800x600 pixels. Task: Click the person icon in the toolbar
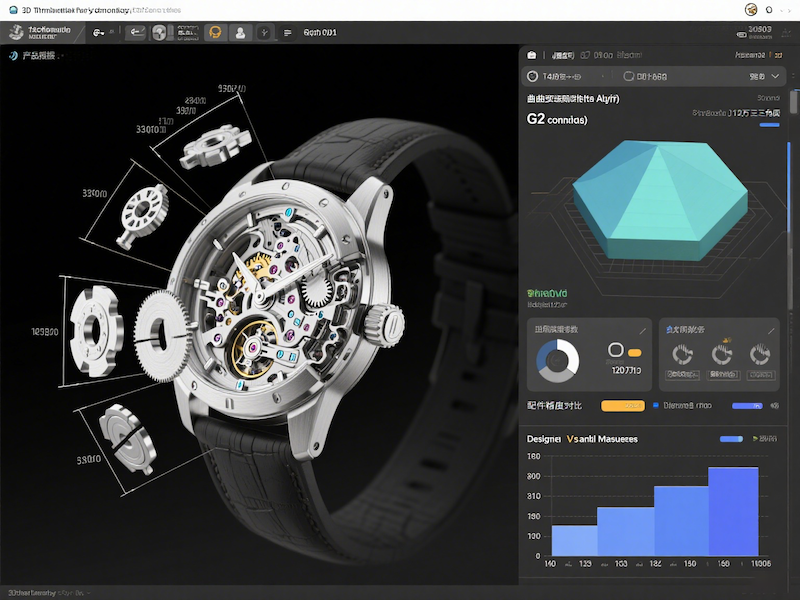point(240,32)
